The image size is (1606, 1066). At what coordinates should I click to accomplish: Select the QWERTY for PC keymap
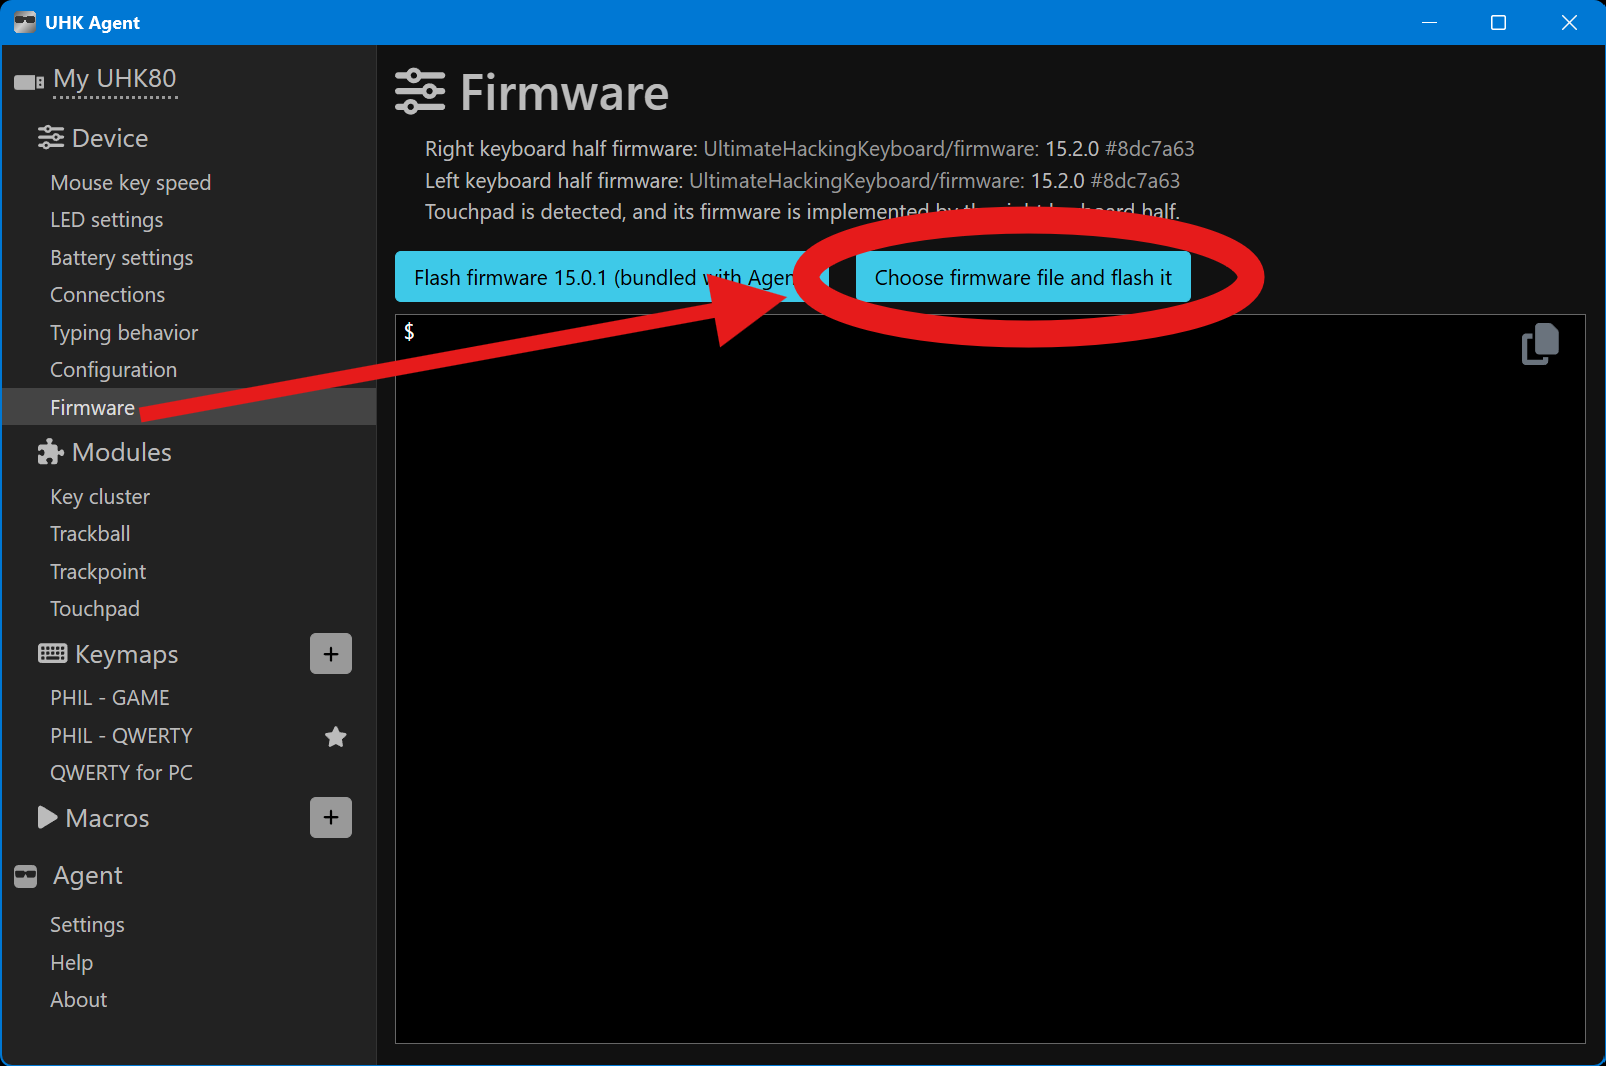point(121,773)
